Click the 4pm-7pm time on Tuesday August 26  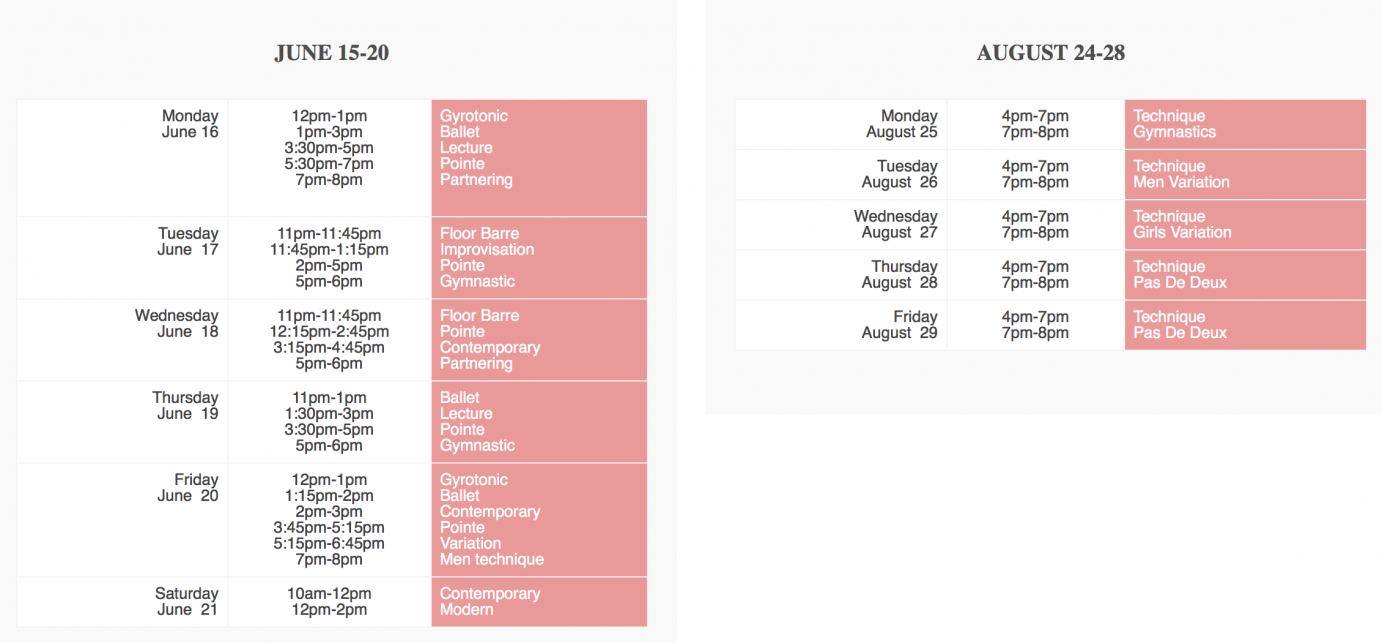(1035, 166)
